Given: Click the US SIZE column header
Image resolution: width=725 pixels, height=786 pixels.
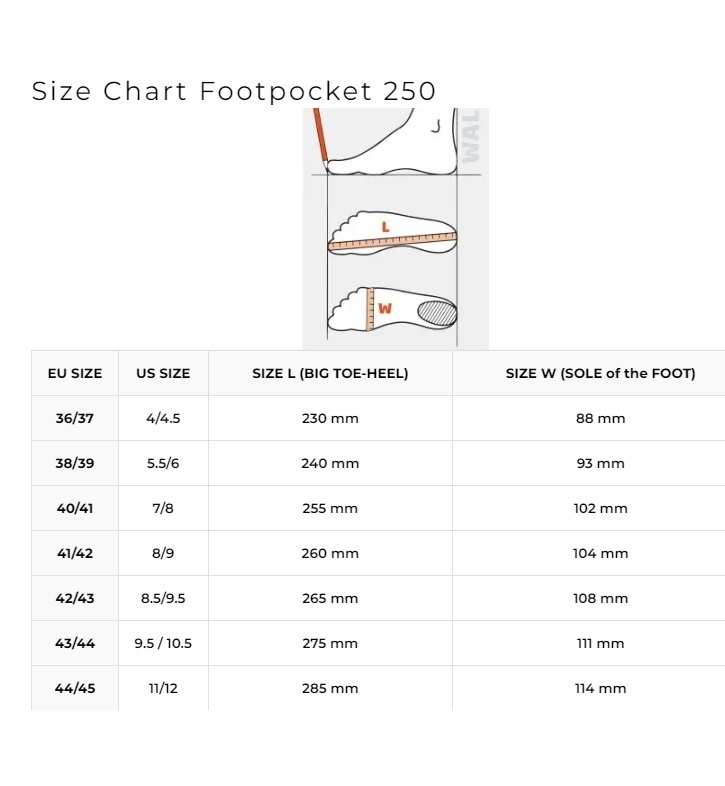Looking at the screenshot, I should pos(163,373).
